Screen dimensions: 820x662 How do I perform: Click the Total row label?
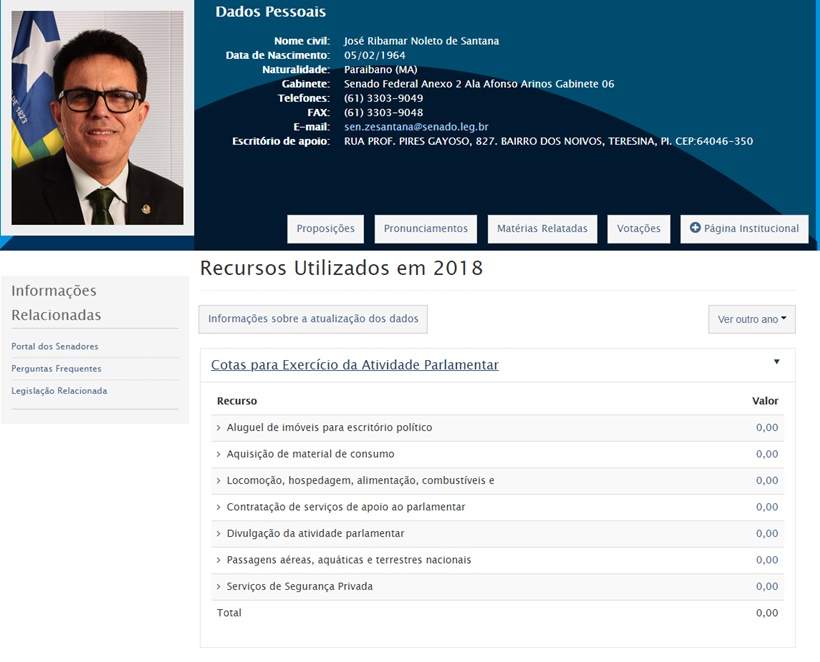click(229, 613)
